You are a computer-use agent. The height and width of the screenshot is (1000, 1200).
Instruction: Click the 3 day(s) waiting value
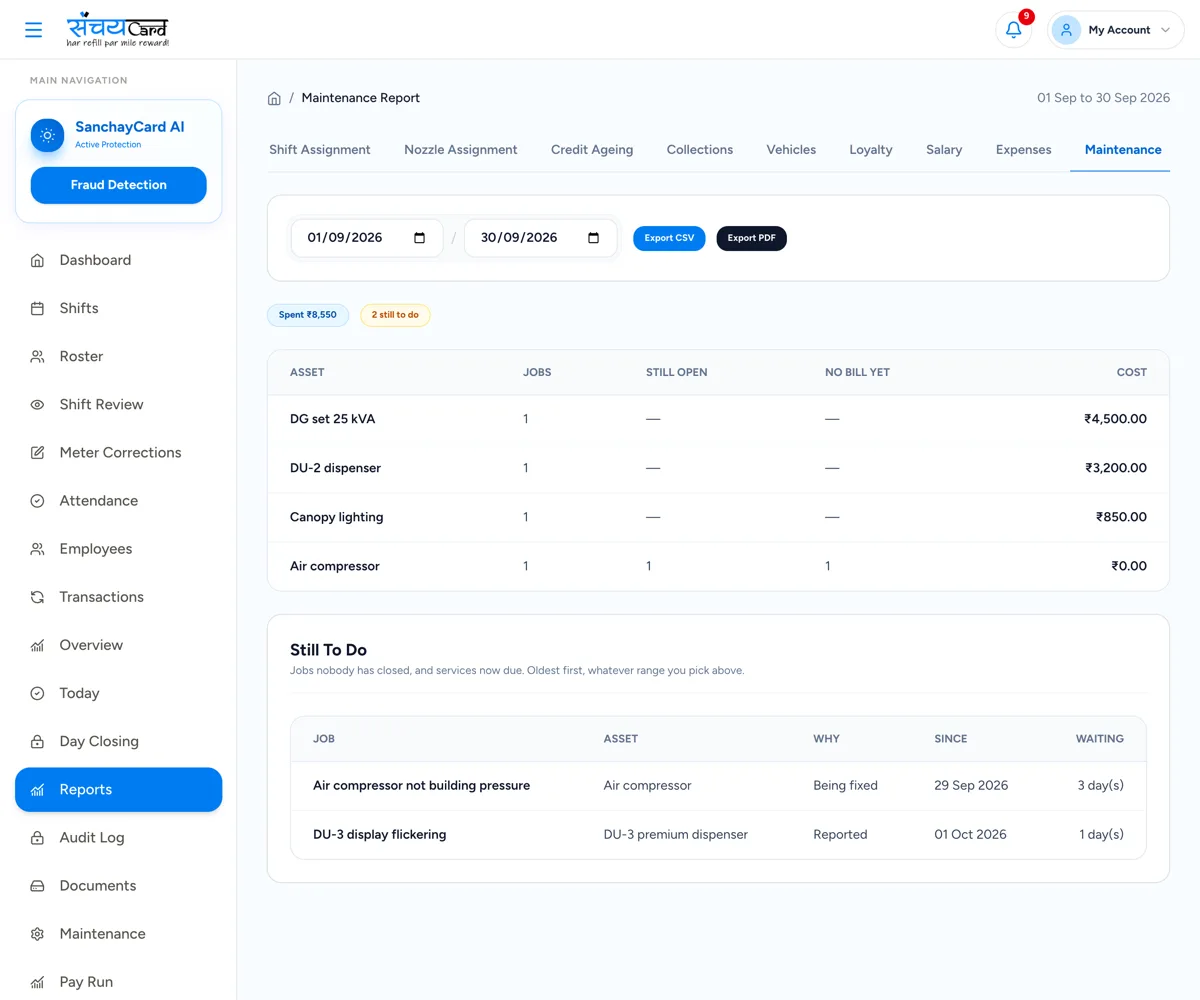[1100, 786]
